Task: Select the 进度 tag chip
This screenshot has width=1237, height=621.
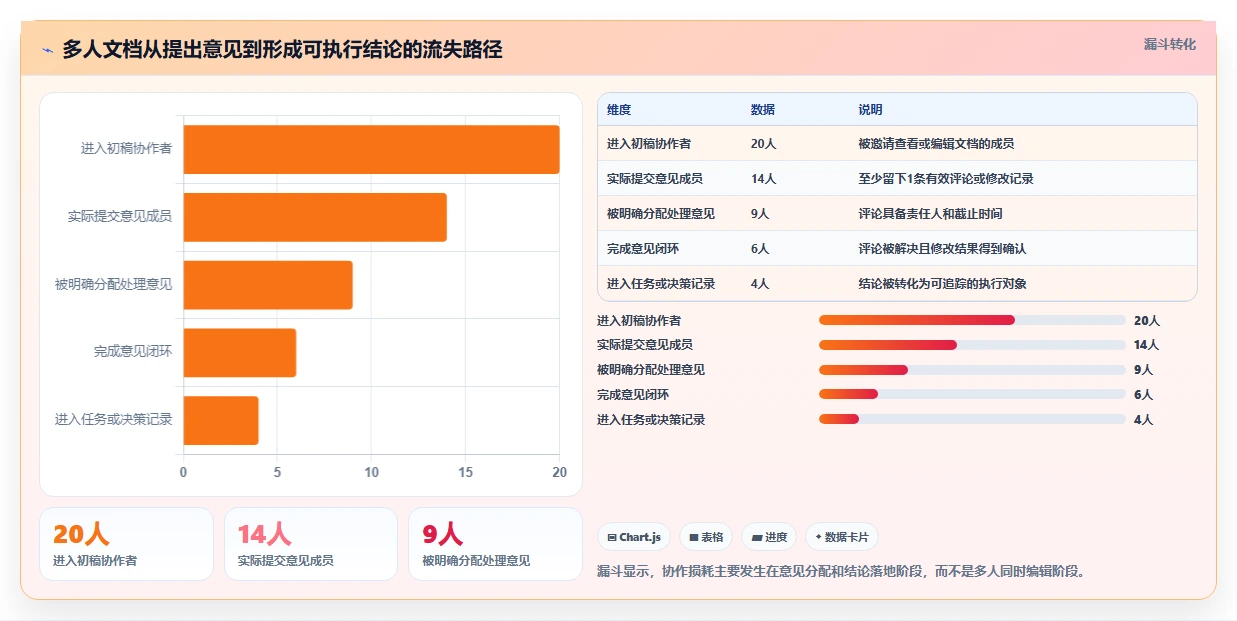Action: (x=769, y=537)
